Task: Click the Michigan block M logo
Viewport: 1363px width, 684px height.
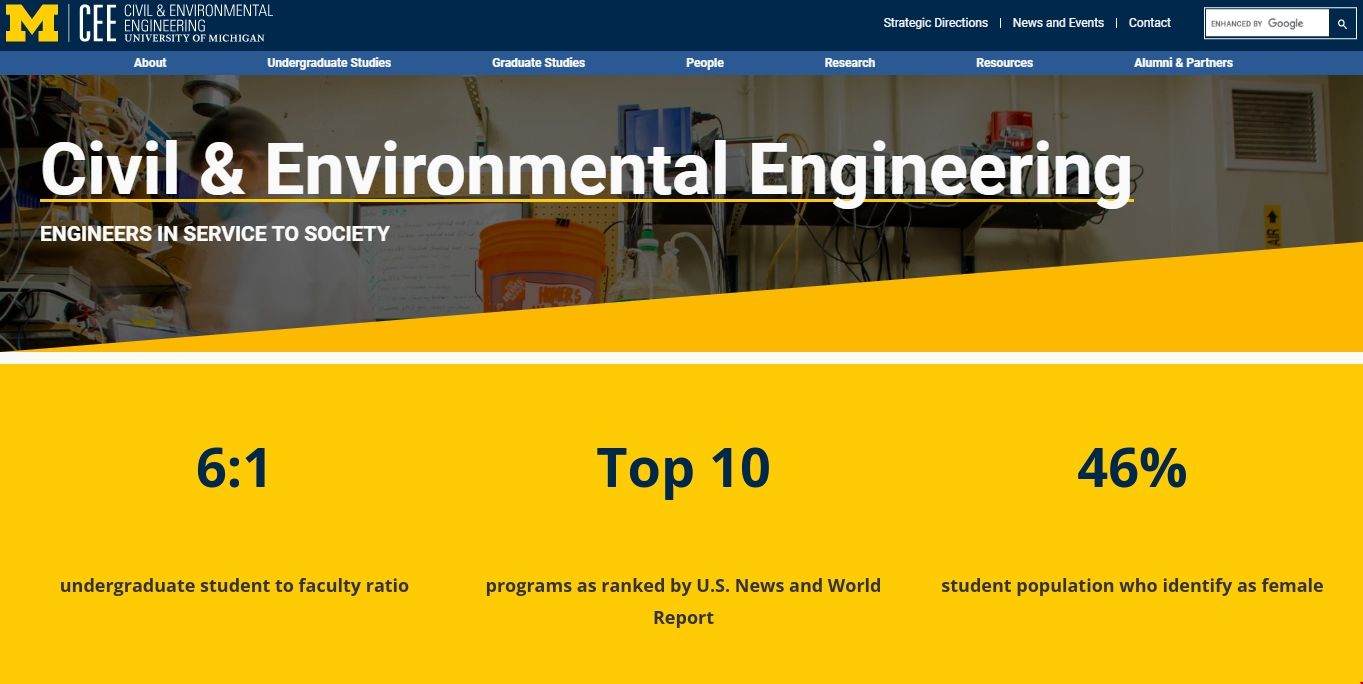Action: (32, 23)
